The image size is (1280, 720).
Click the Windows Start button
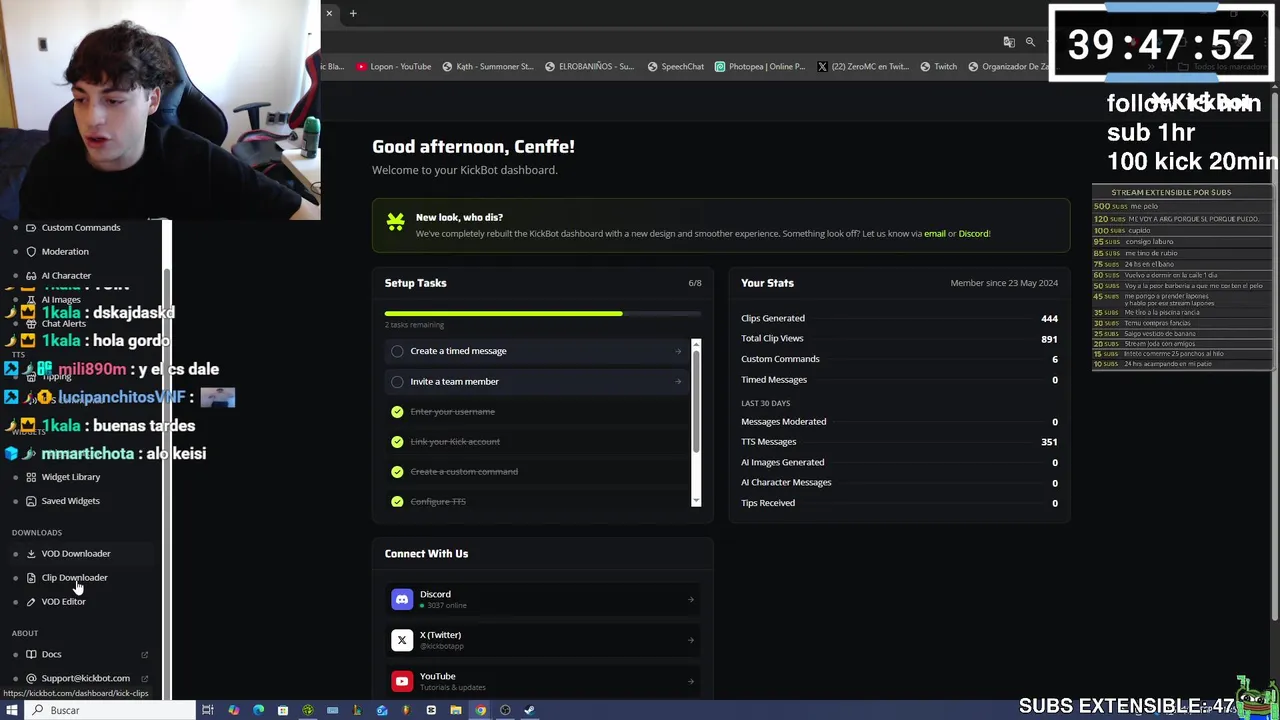coord(12,710)
